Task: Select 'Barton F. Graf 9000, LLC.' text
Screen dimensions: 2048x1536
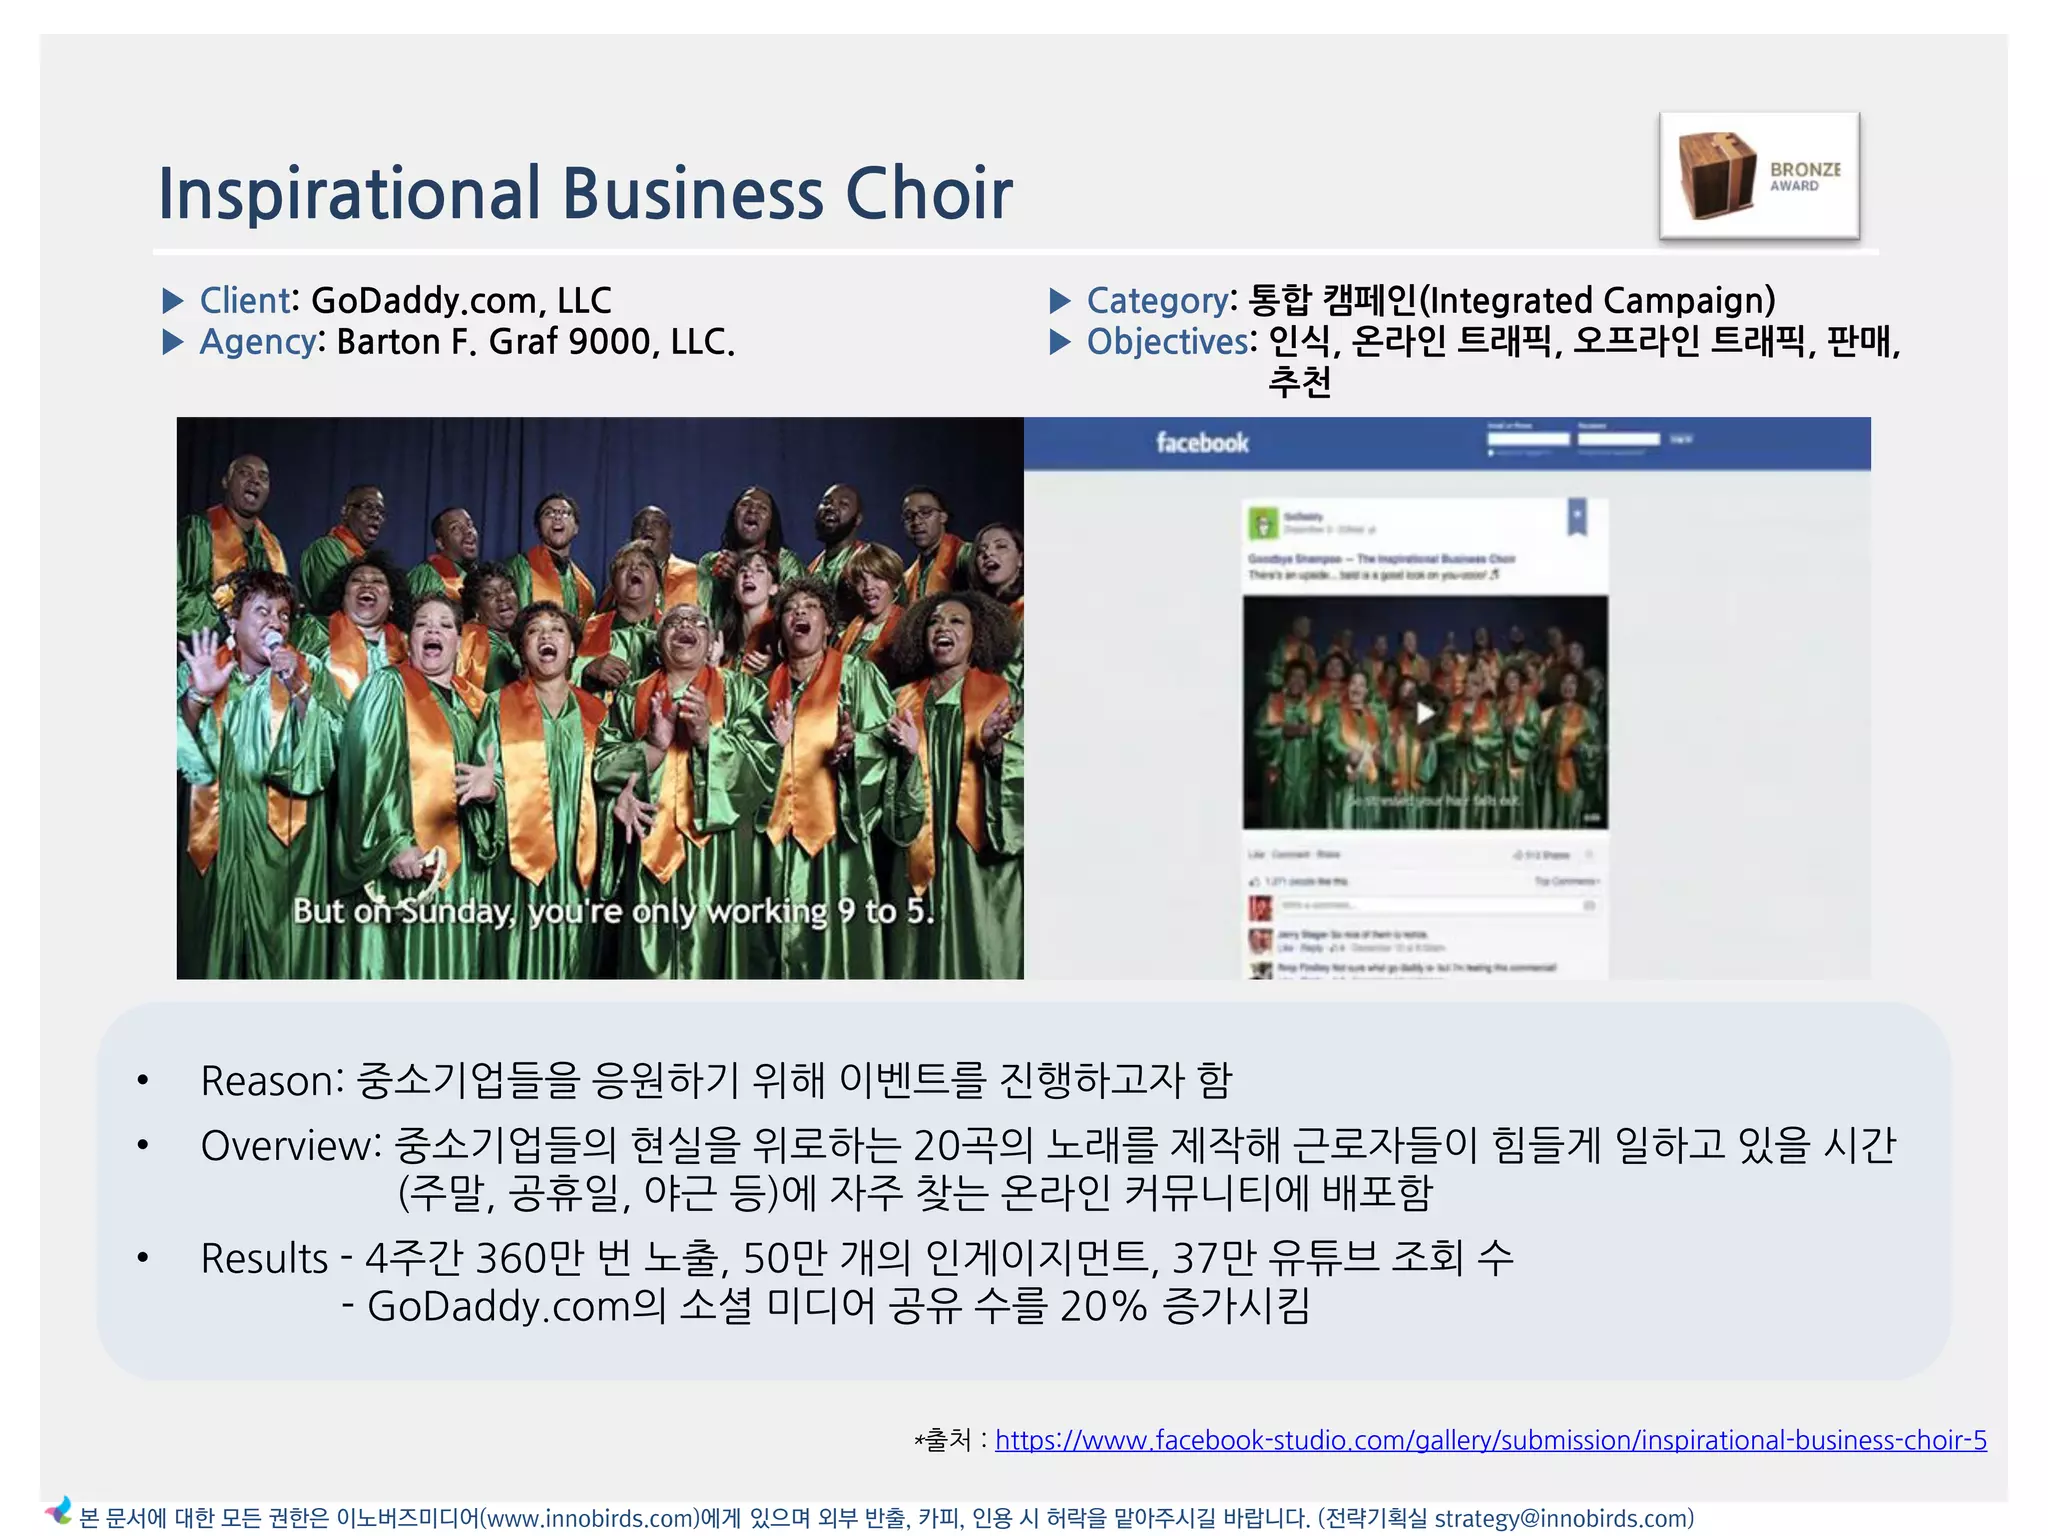Action: point(536,342)
